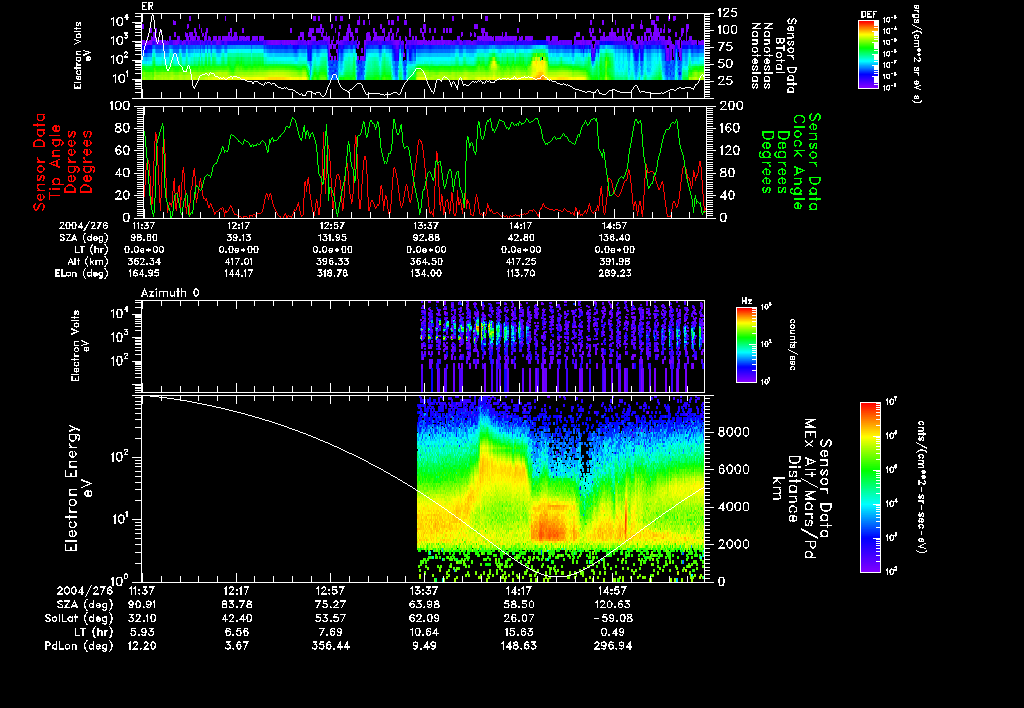1024x708 pixels.
Task: Select PdLon value 148.63
Action: click(518, 645)
